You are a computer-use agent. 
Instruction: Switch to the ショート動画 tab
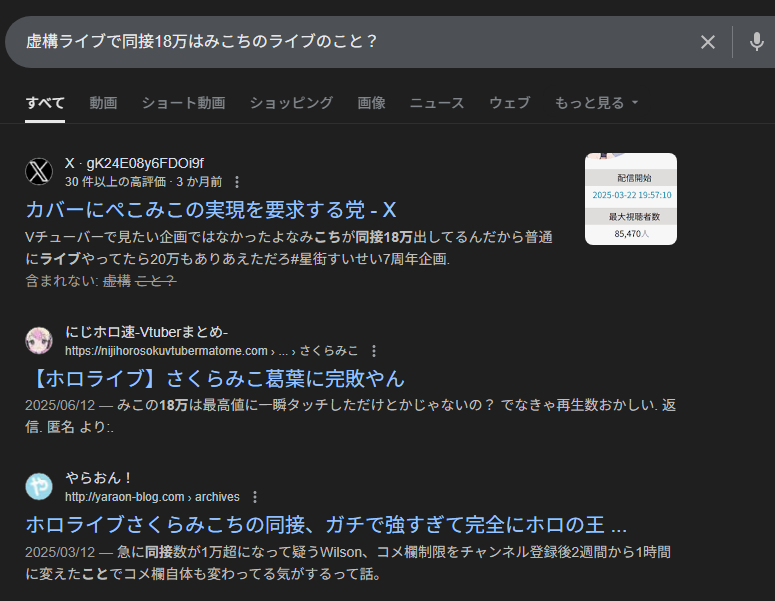(183, 103)
